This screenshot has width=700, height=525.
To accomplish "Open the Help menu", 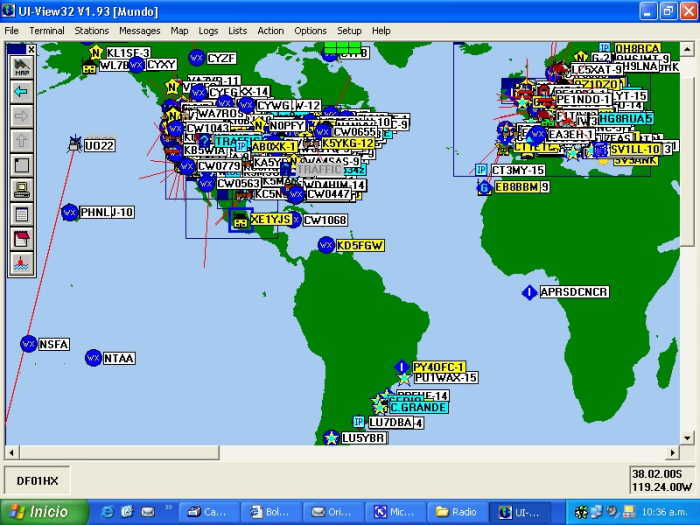I will (381, 31).
